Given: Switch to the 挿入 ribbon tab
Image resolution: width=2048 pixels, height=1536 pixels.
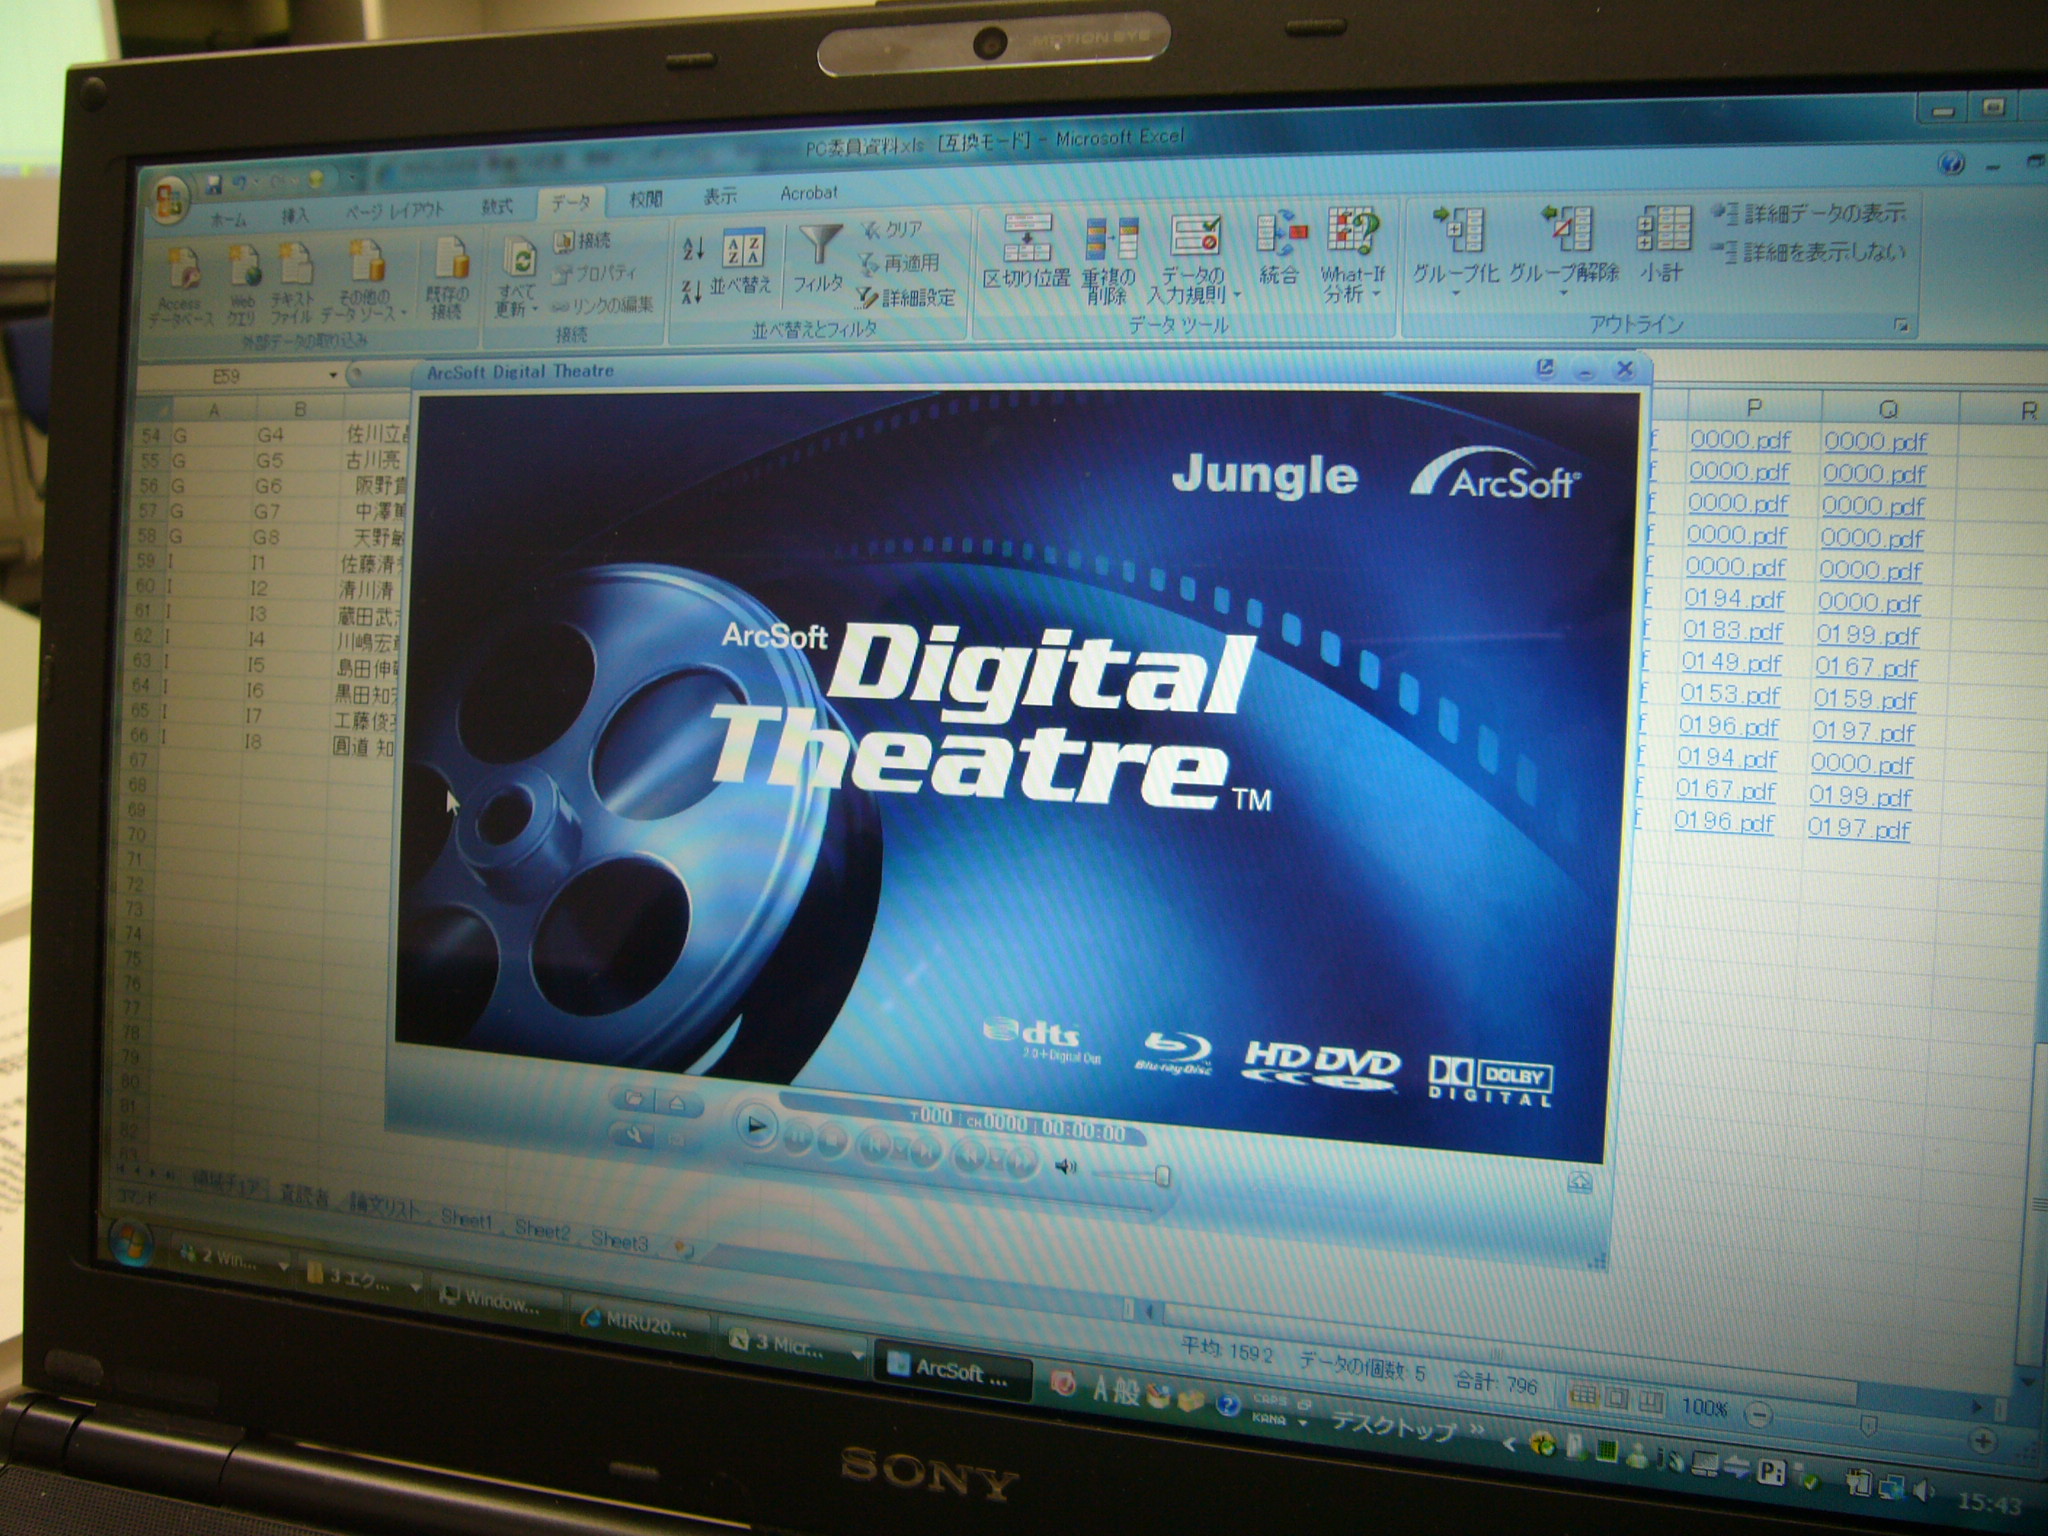Looking at the screenshot, I should coord(295,214).
